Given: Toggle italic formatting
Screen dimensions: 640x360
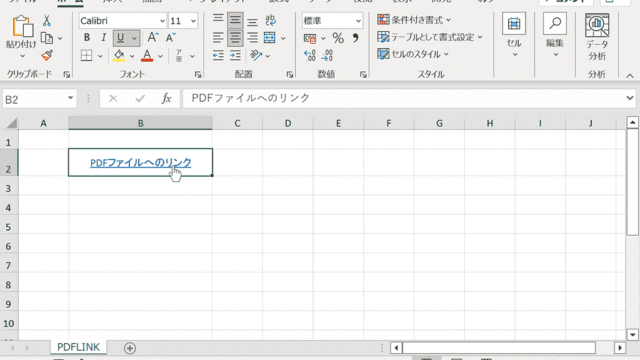Looking at the screenshot, I should (103, 38).
